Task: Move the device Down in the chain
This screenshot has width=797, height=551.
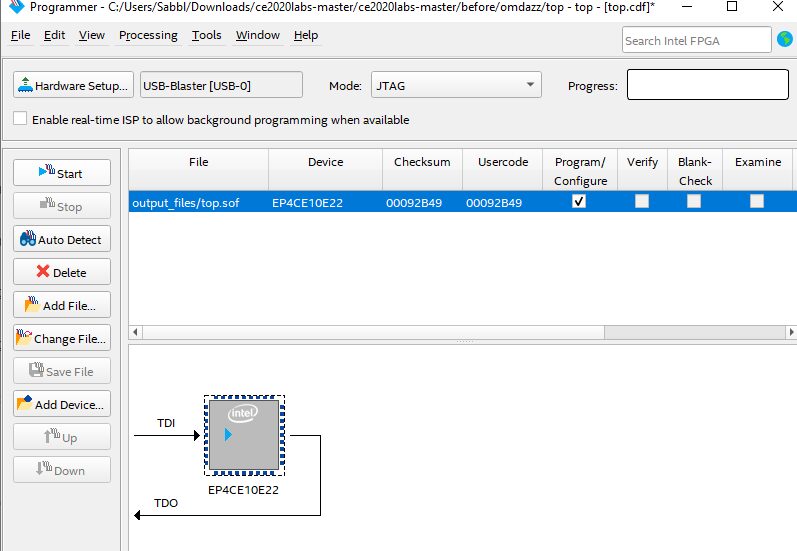Action: (62, 470)
